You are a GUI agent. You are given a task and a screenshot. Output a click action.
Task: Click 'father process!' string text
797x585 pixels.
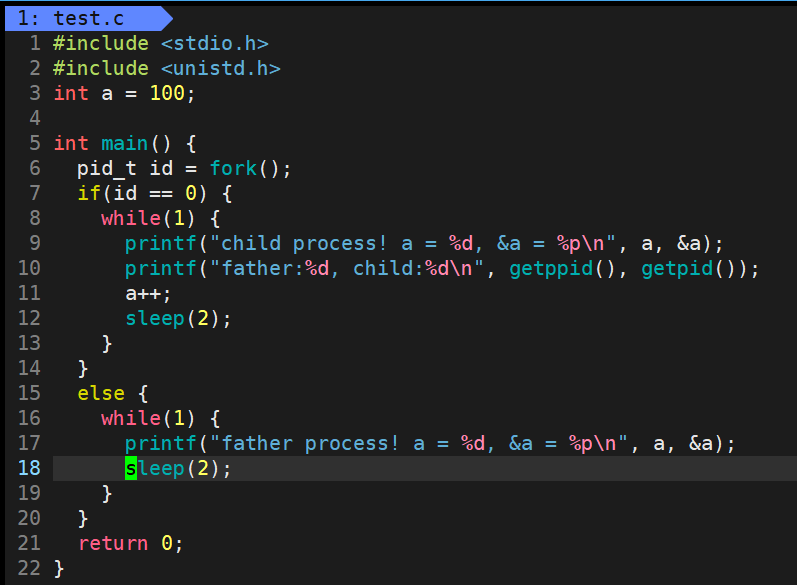[x=310, y=443]
